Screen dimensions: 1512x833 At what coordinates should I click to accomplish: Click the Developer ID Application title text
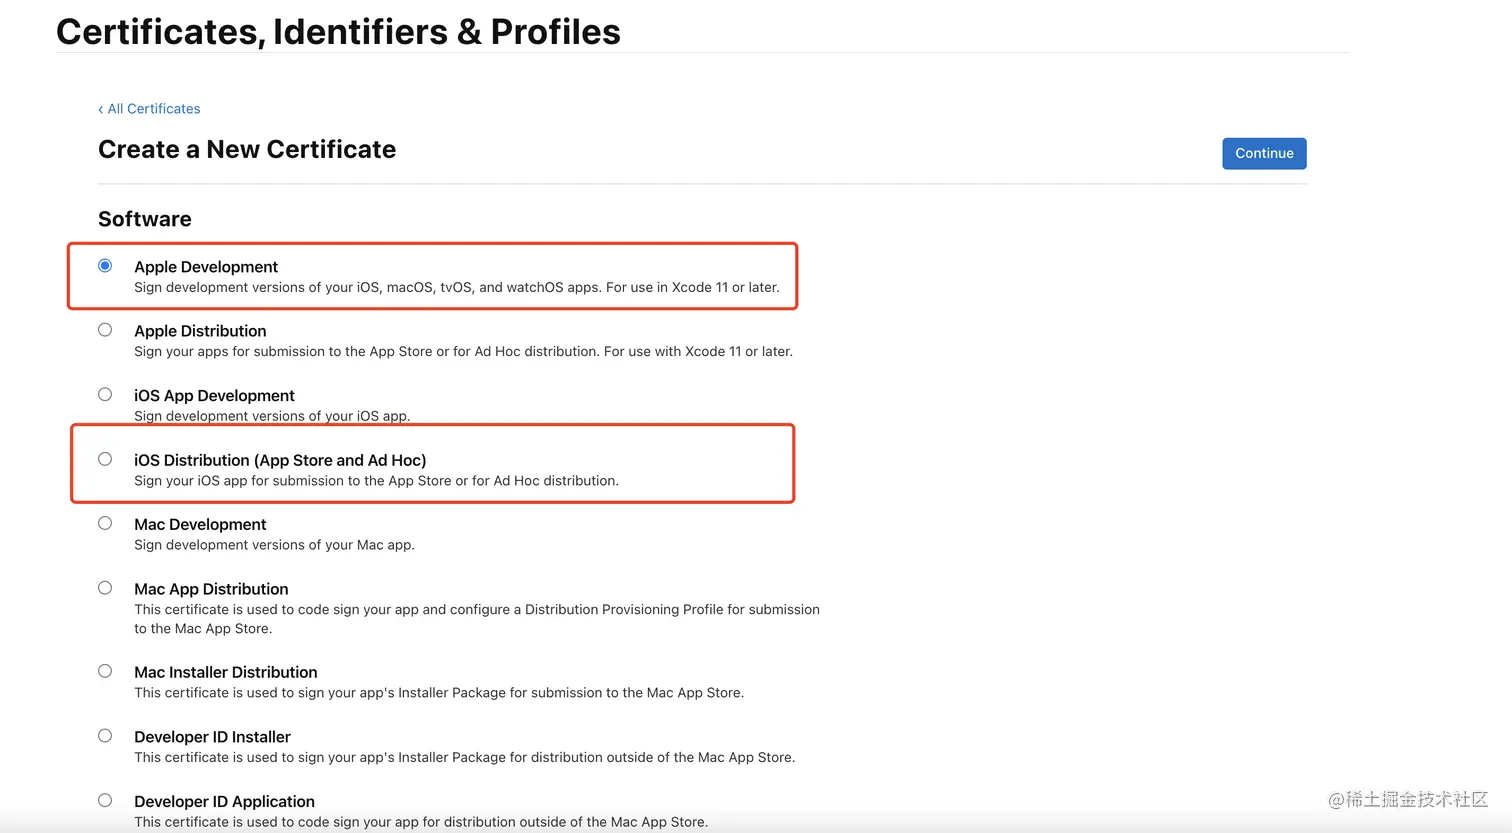click(x=224, y=802)
